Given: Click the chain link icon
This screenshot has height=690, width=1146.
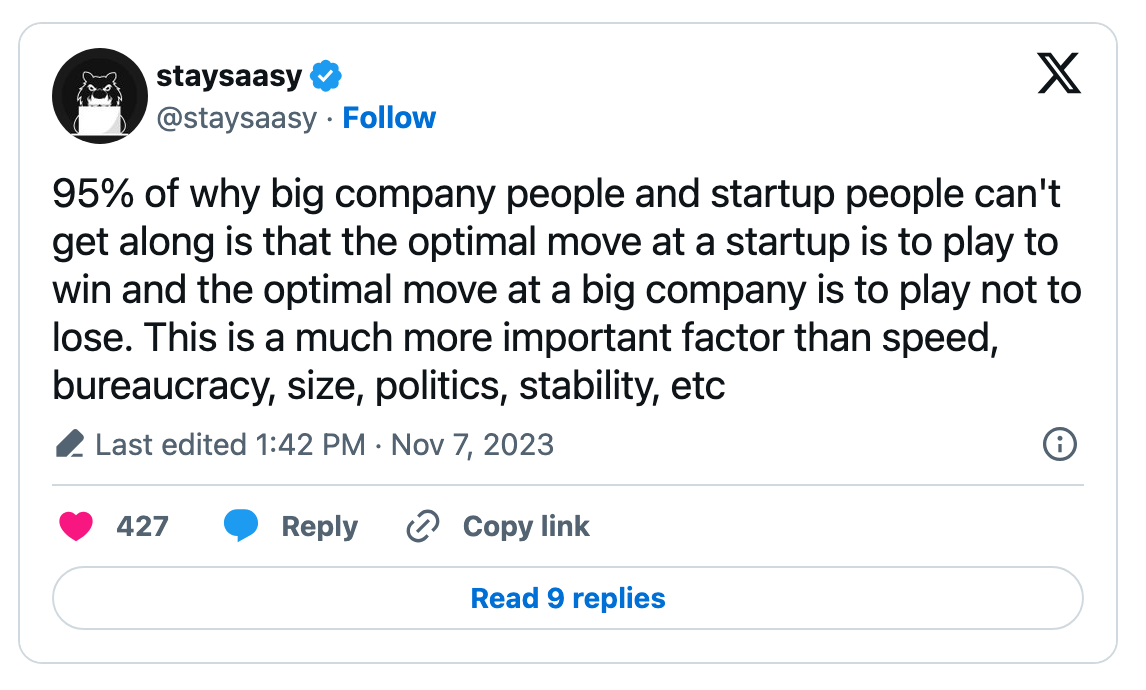Looking at the screenshot, I should pyautogui.click(x=422, y=526).
